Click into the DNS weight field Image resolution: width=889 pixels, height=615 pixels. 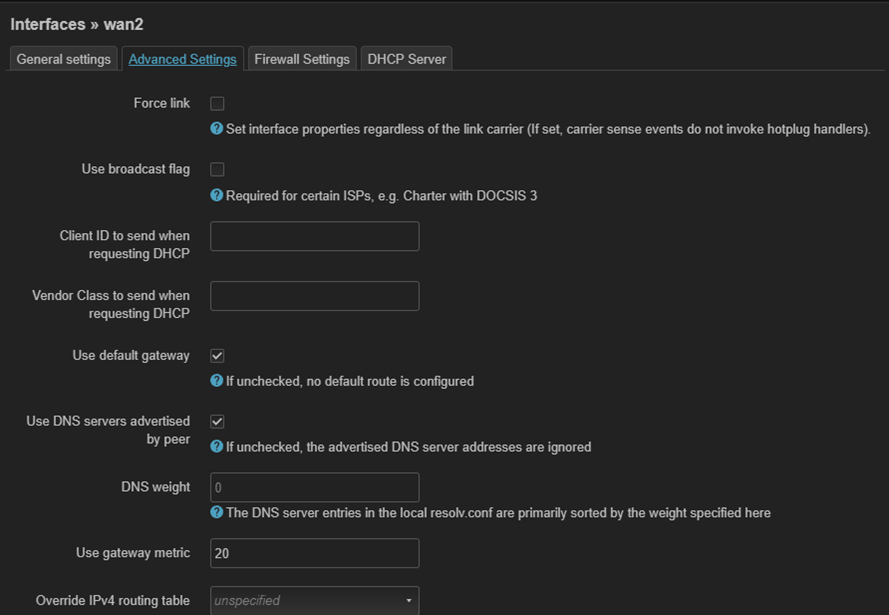coord(314,487)
